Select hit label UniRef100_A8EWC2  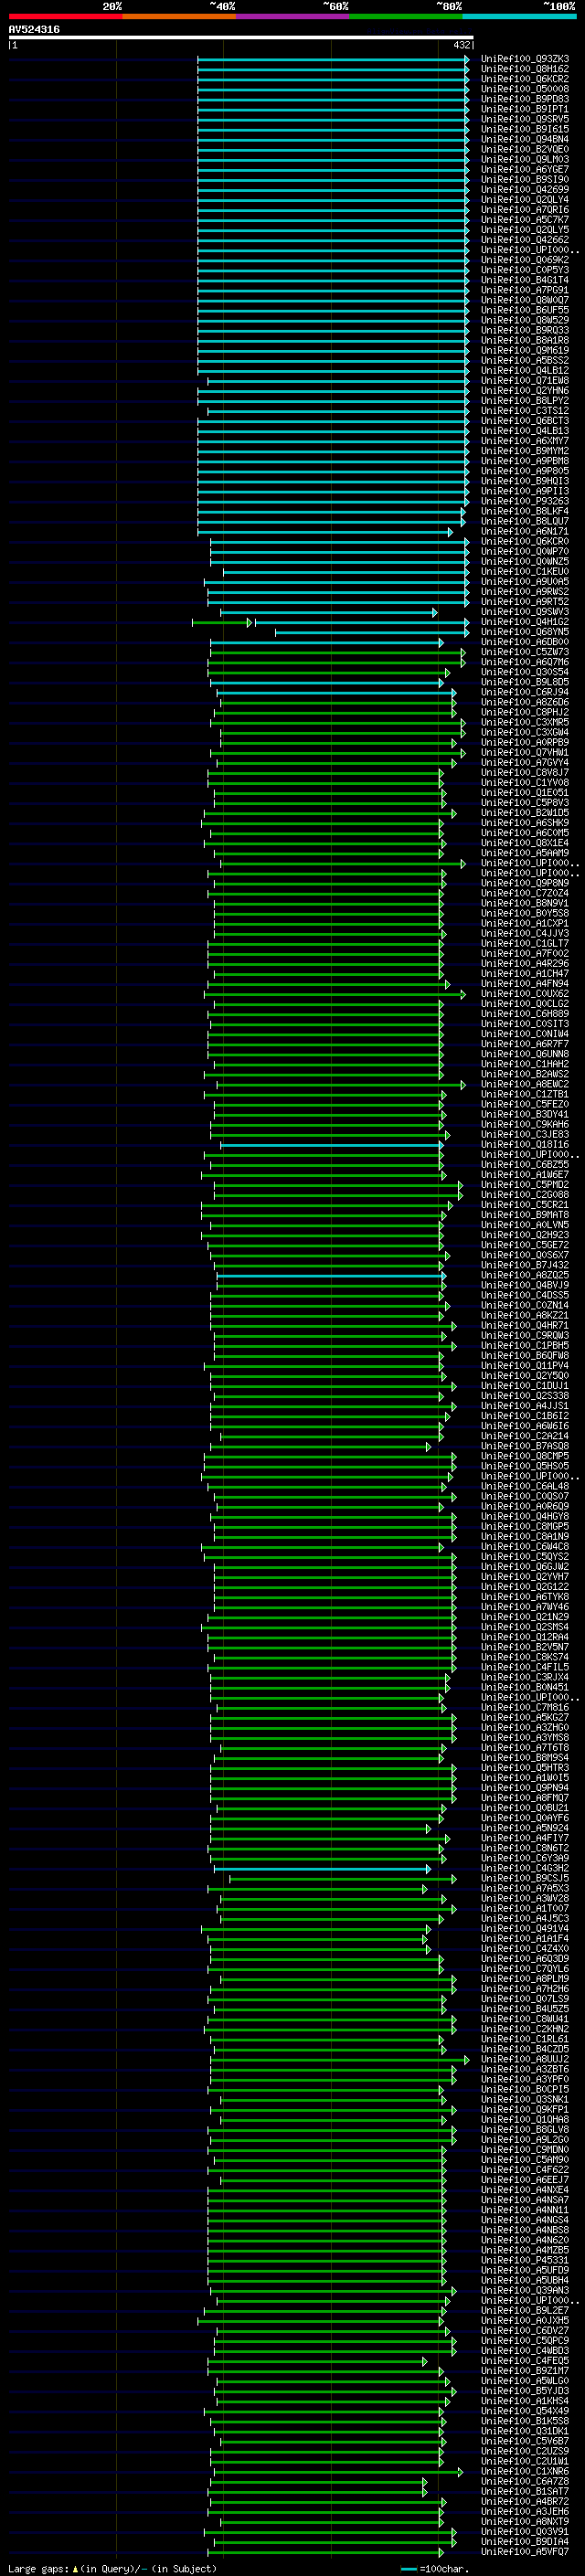coord(525,1084)
